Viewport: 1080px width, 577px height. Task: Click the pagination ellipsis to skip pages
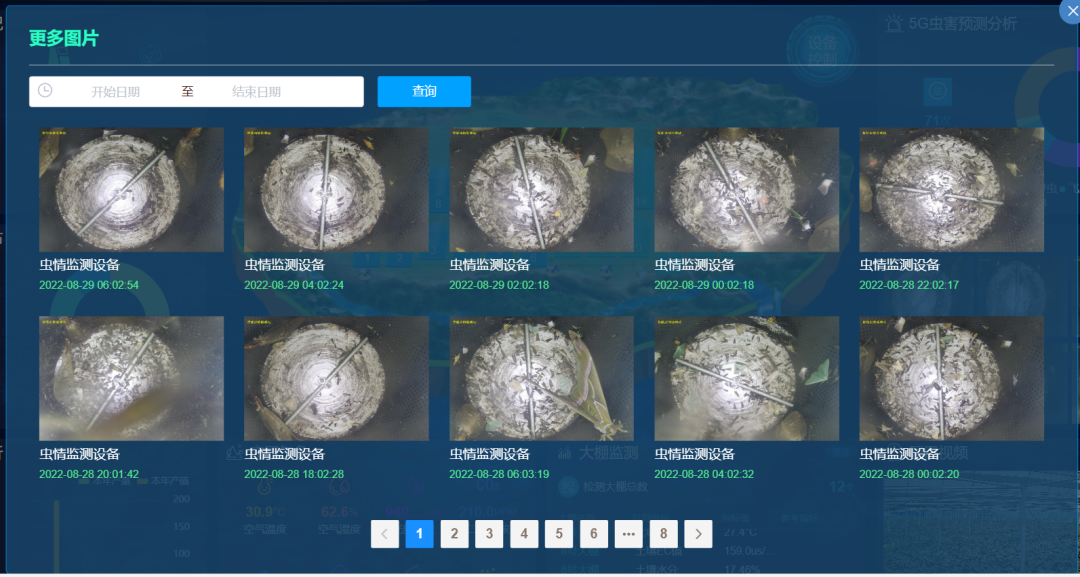tap(628, 534)
